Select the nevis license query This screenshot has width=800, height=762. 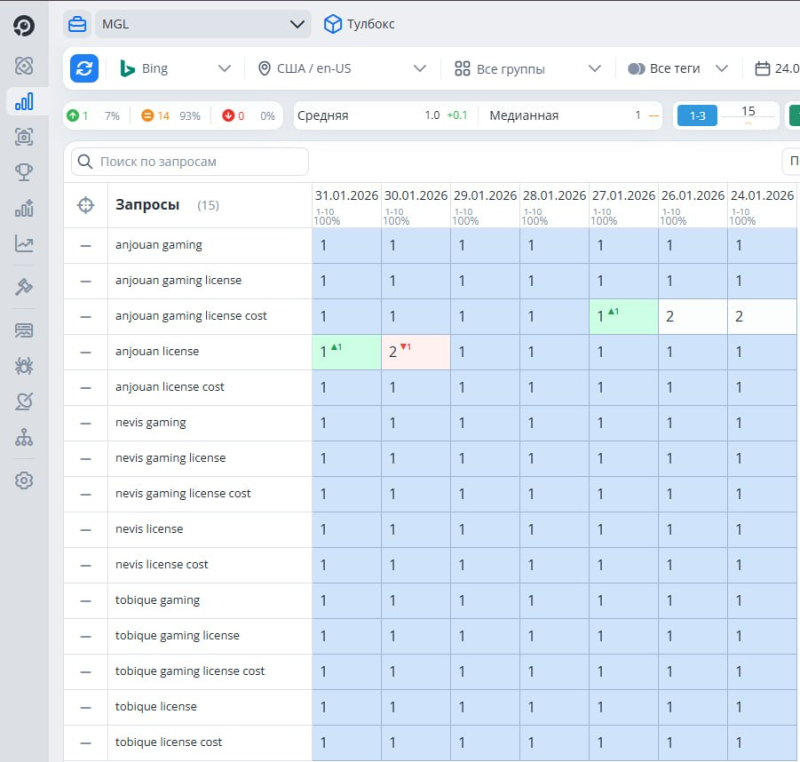click(149, 529)
